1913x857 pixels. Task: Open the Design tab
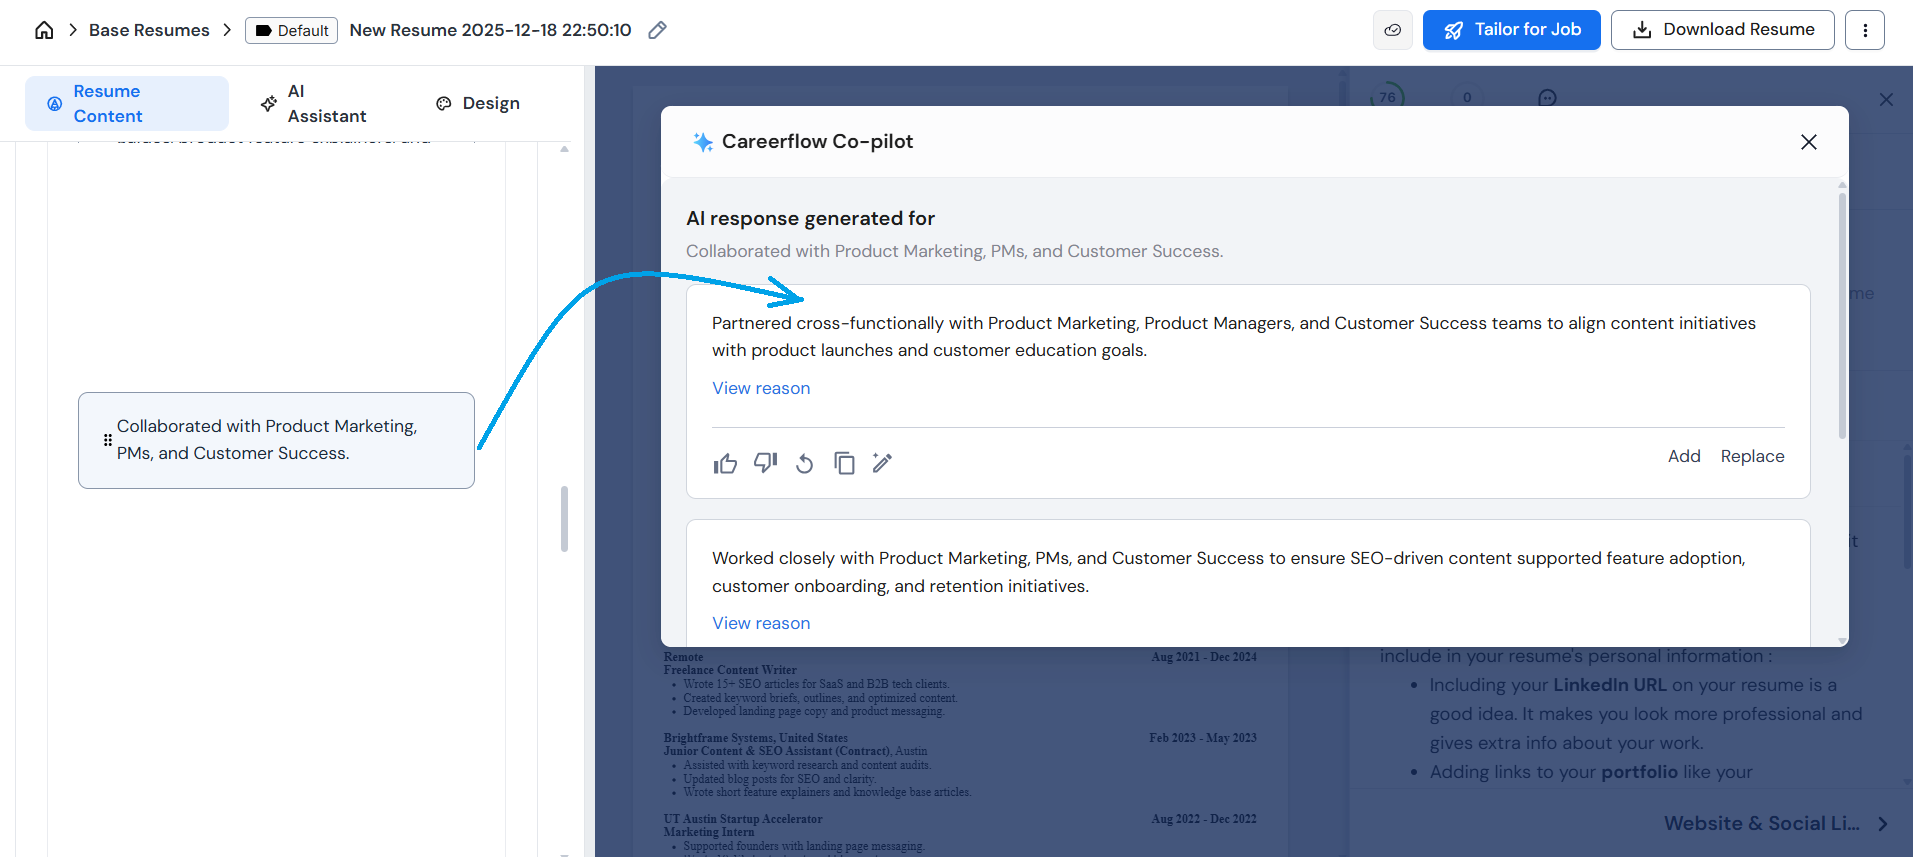click(478, 103)
